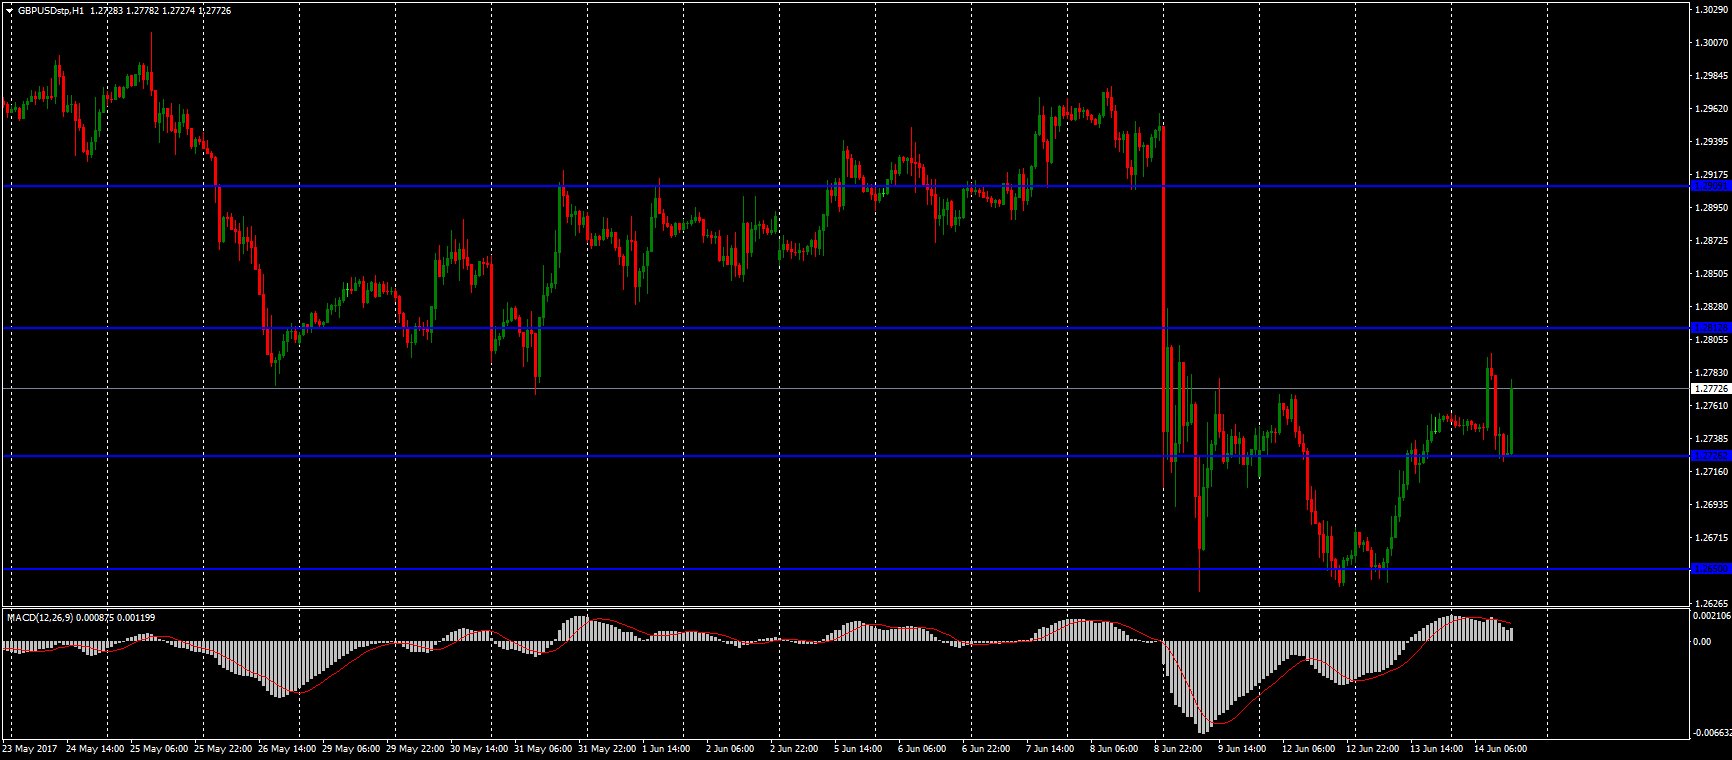The width and height of the screenshot is (1732, 760).
Task: Click the 1.26935 price axis label
Action: (x=1712, y=505)
